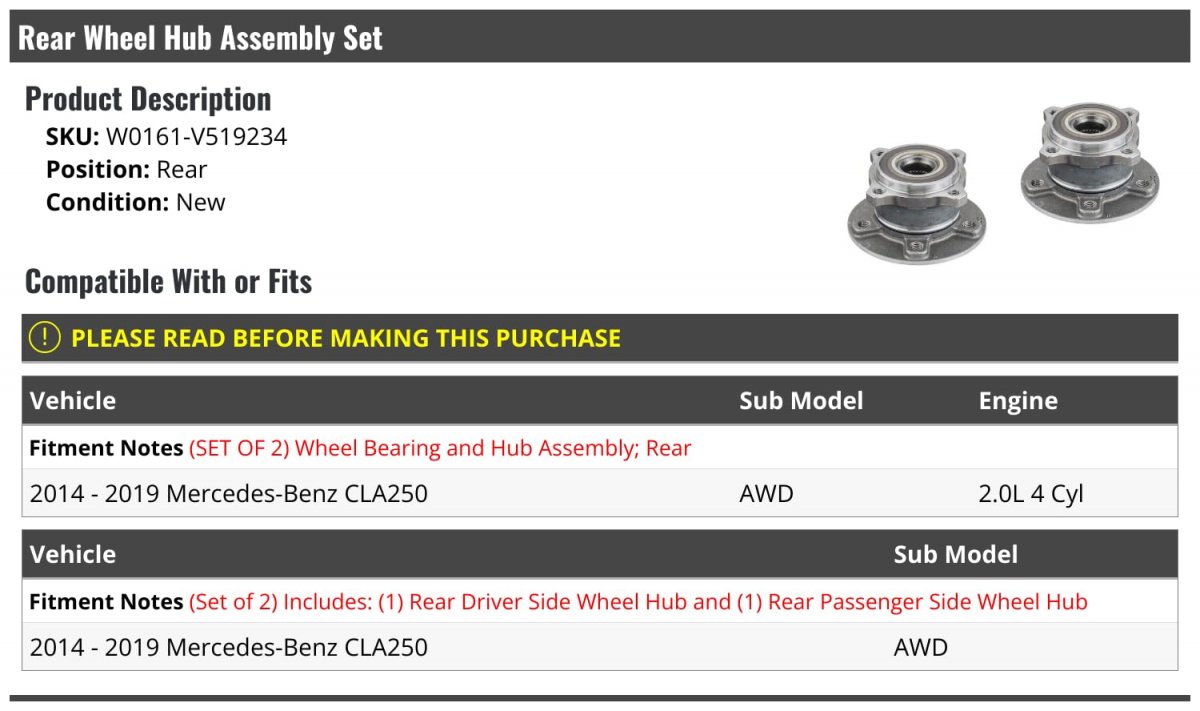Select the Product Description heading
This screenshot has height=711, width=1200.
click(148, 99)
